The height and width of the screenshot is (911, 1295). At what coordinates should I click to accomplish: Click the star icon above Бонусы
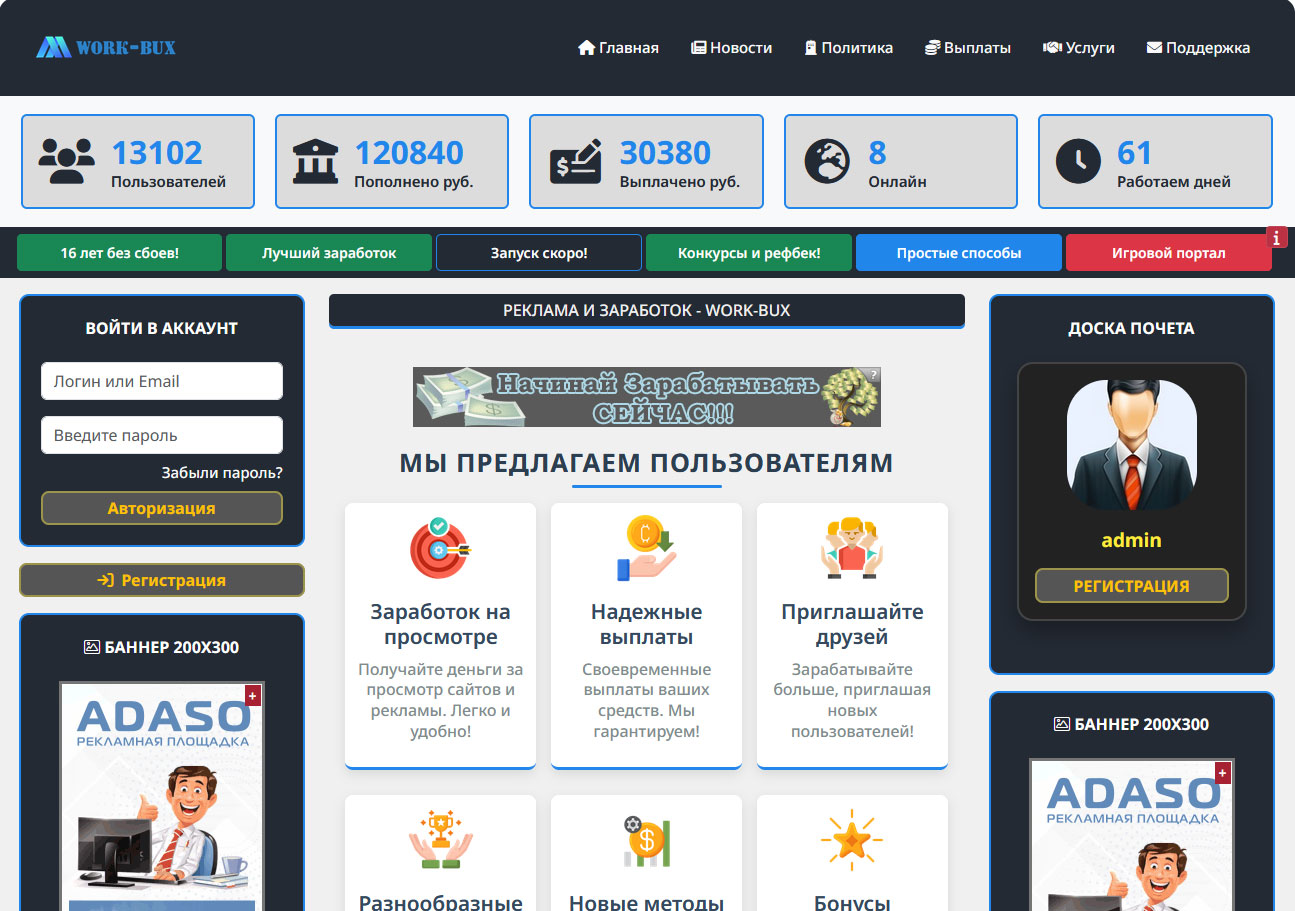pyautogui.click(x=852, y=840)
